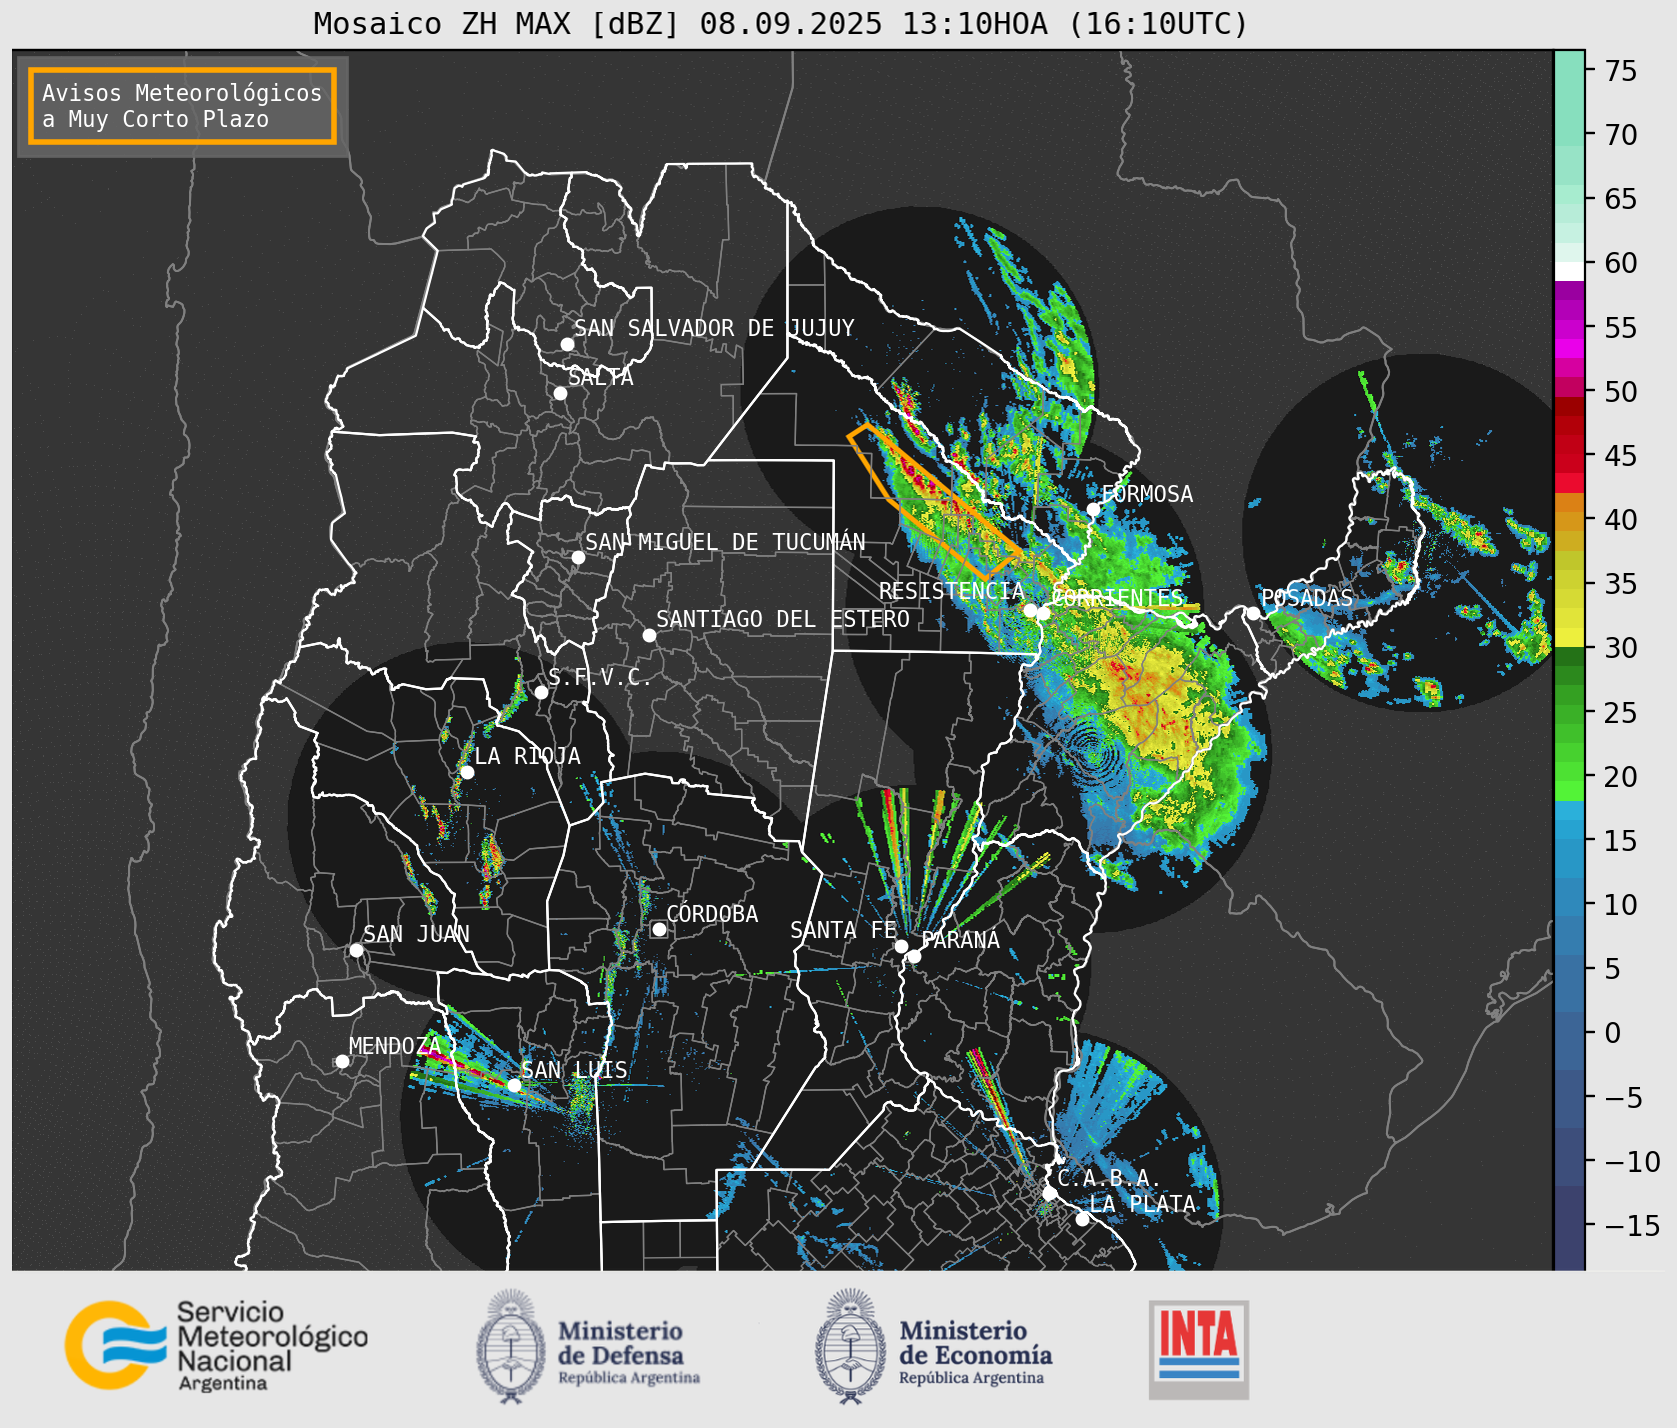Click the Formosa city marker dot
The image size is (1677, 1428).
[1094, 509]
